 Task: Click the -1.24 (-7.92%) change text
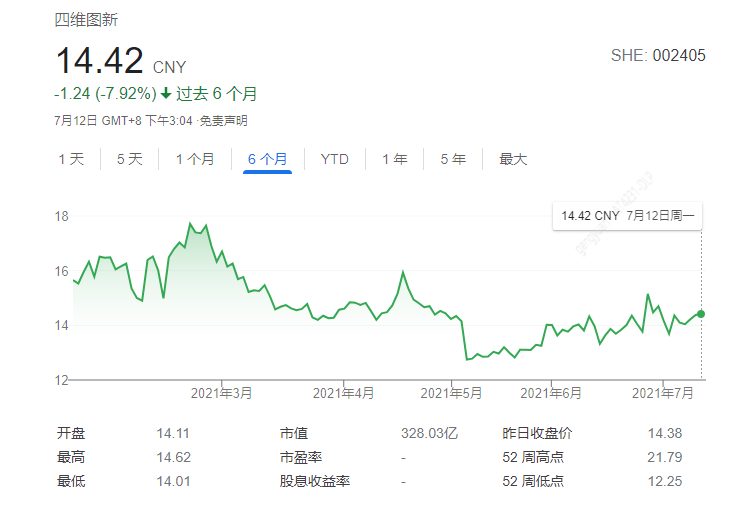pos(105,93)
